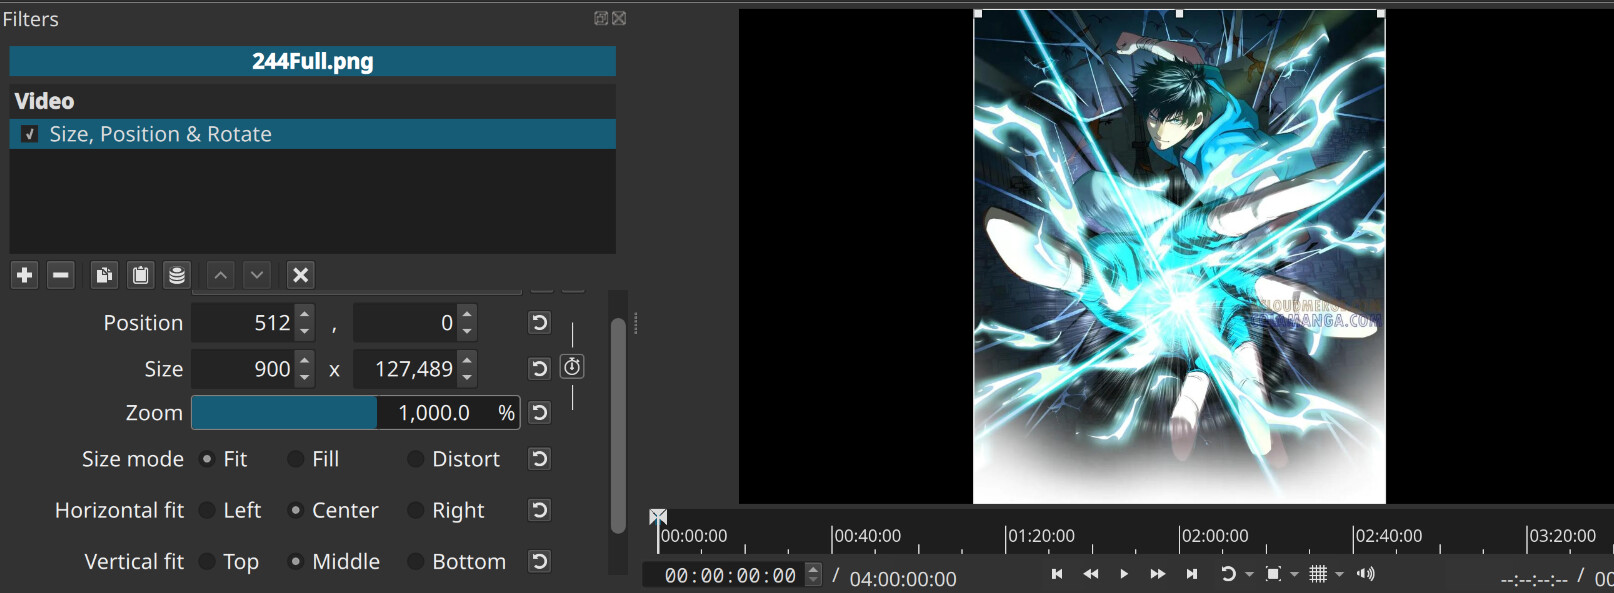Screen dimensions: 1614x593
Task: Open the grid options dropdown arrow
Action: (x=1339, y=575)
